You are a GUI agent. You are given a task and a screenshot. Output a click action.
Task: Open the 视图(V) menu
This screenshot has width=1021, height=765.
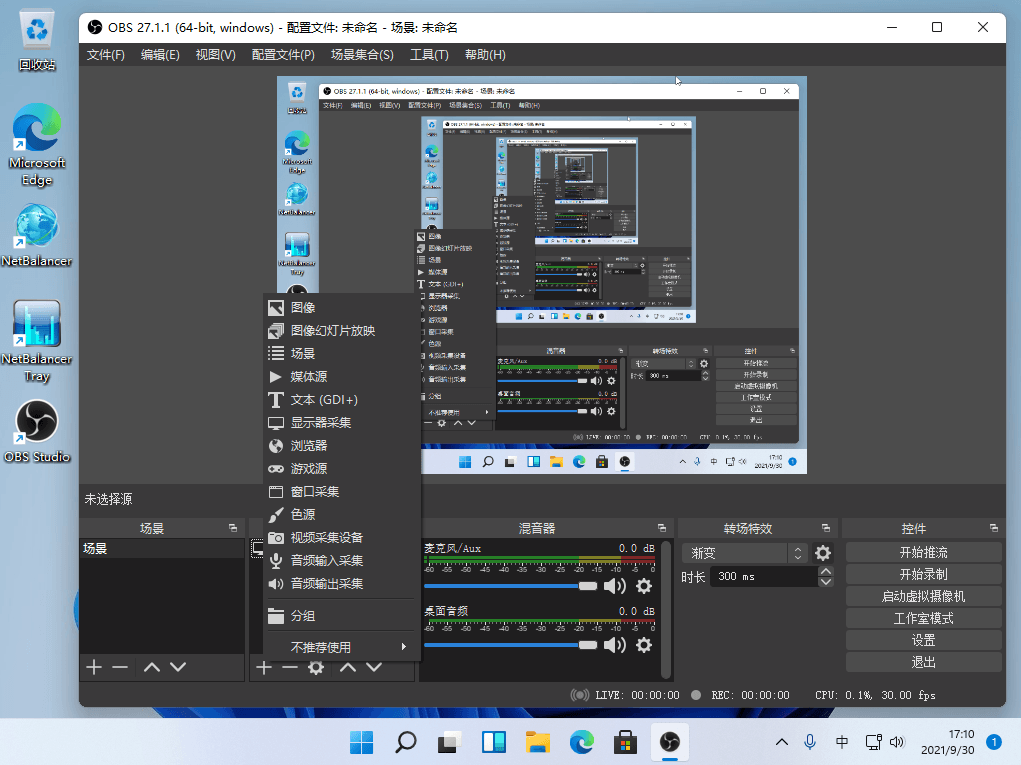click(216, 55)
